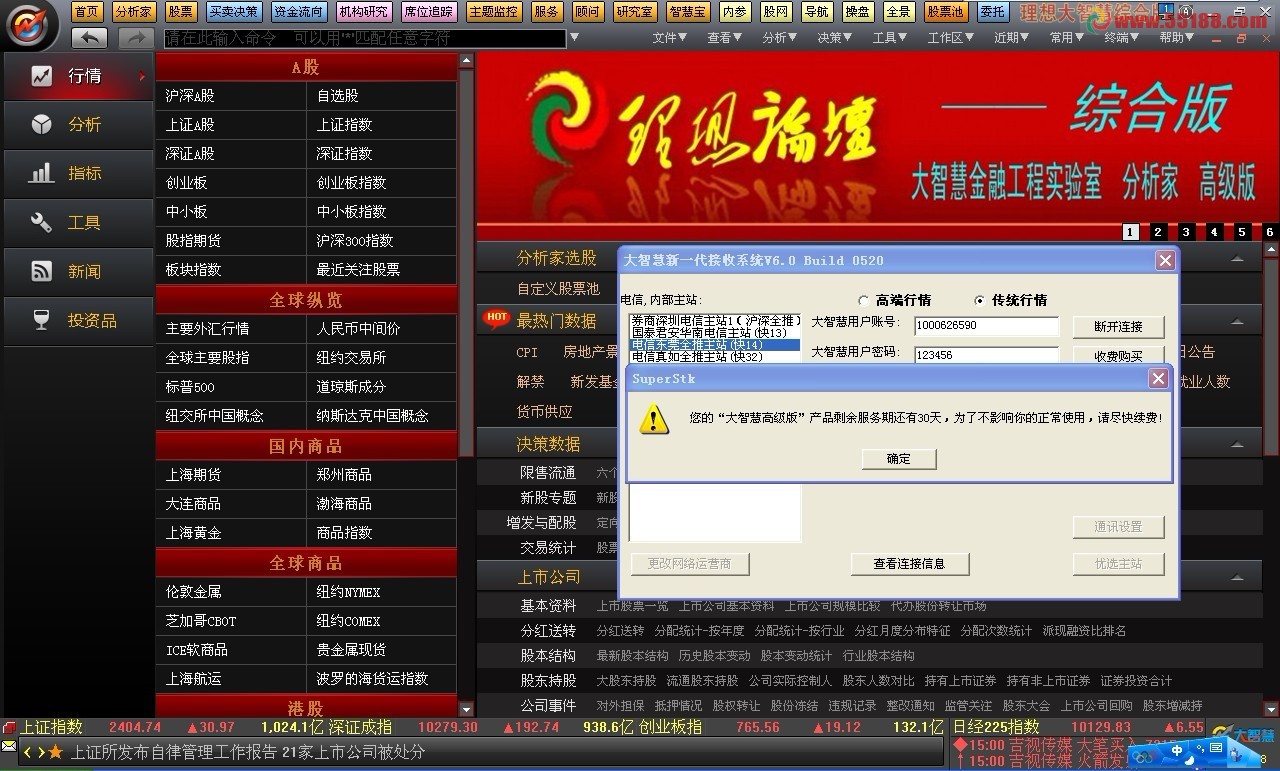Screen dimensions: 1280x771
Task: Open the 工作区 dropdown menu
Action: coord(950,38)
